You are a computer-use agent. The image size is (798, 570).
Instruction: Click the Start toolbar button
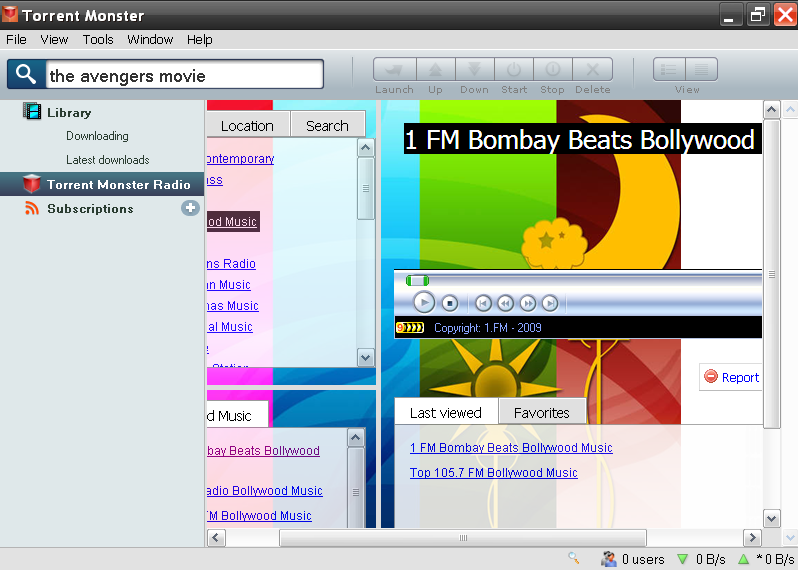click(514, 70)
